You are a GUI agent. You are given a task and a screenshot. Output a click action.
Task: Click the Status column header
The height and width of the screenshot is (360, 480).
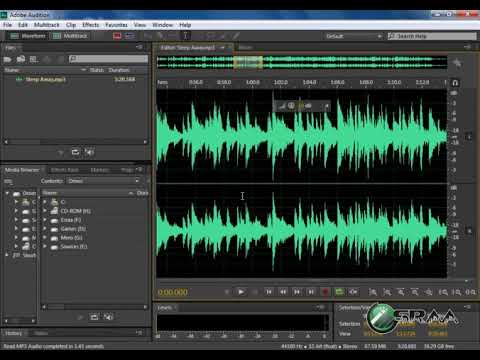[x=97, y=70]
